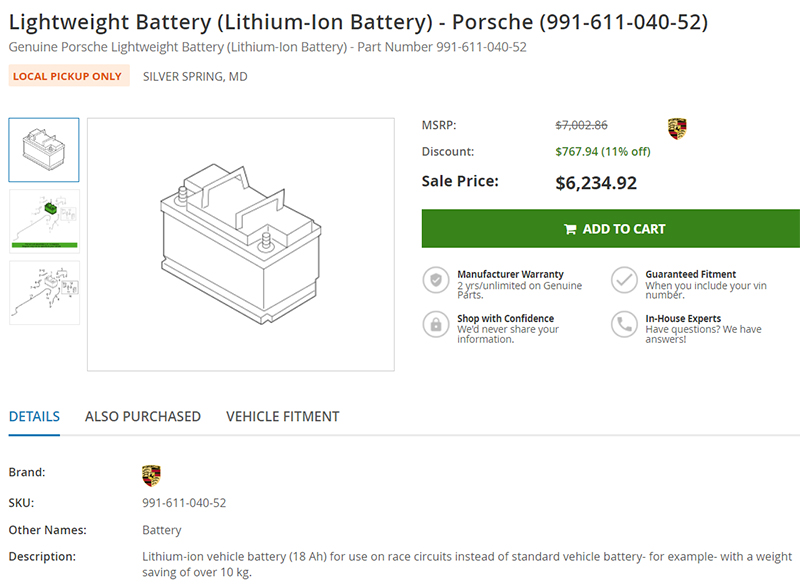Click the Guaranteed Fitment checkmark icon
Screen dimensions: 800x587
(624, 280)
